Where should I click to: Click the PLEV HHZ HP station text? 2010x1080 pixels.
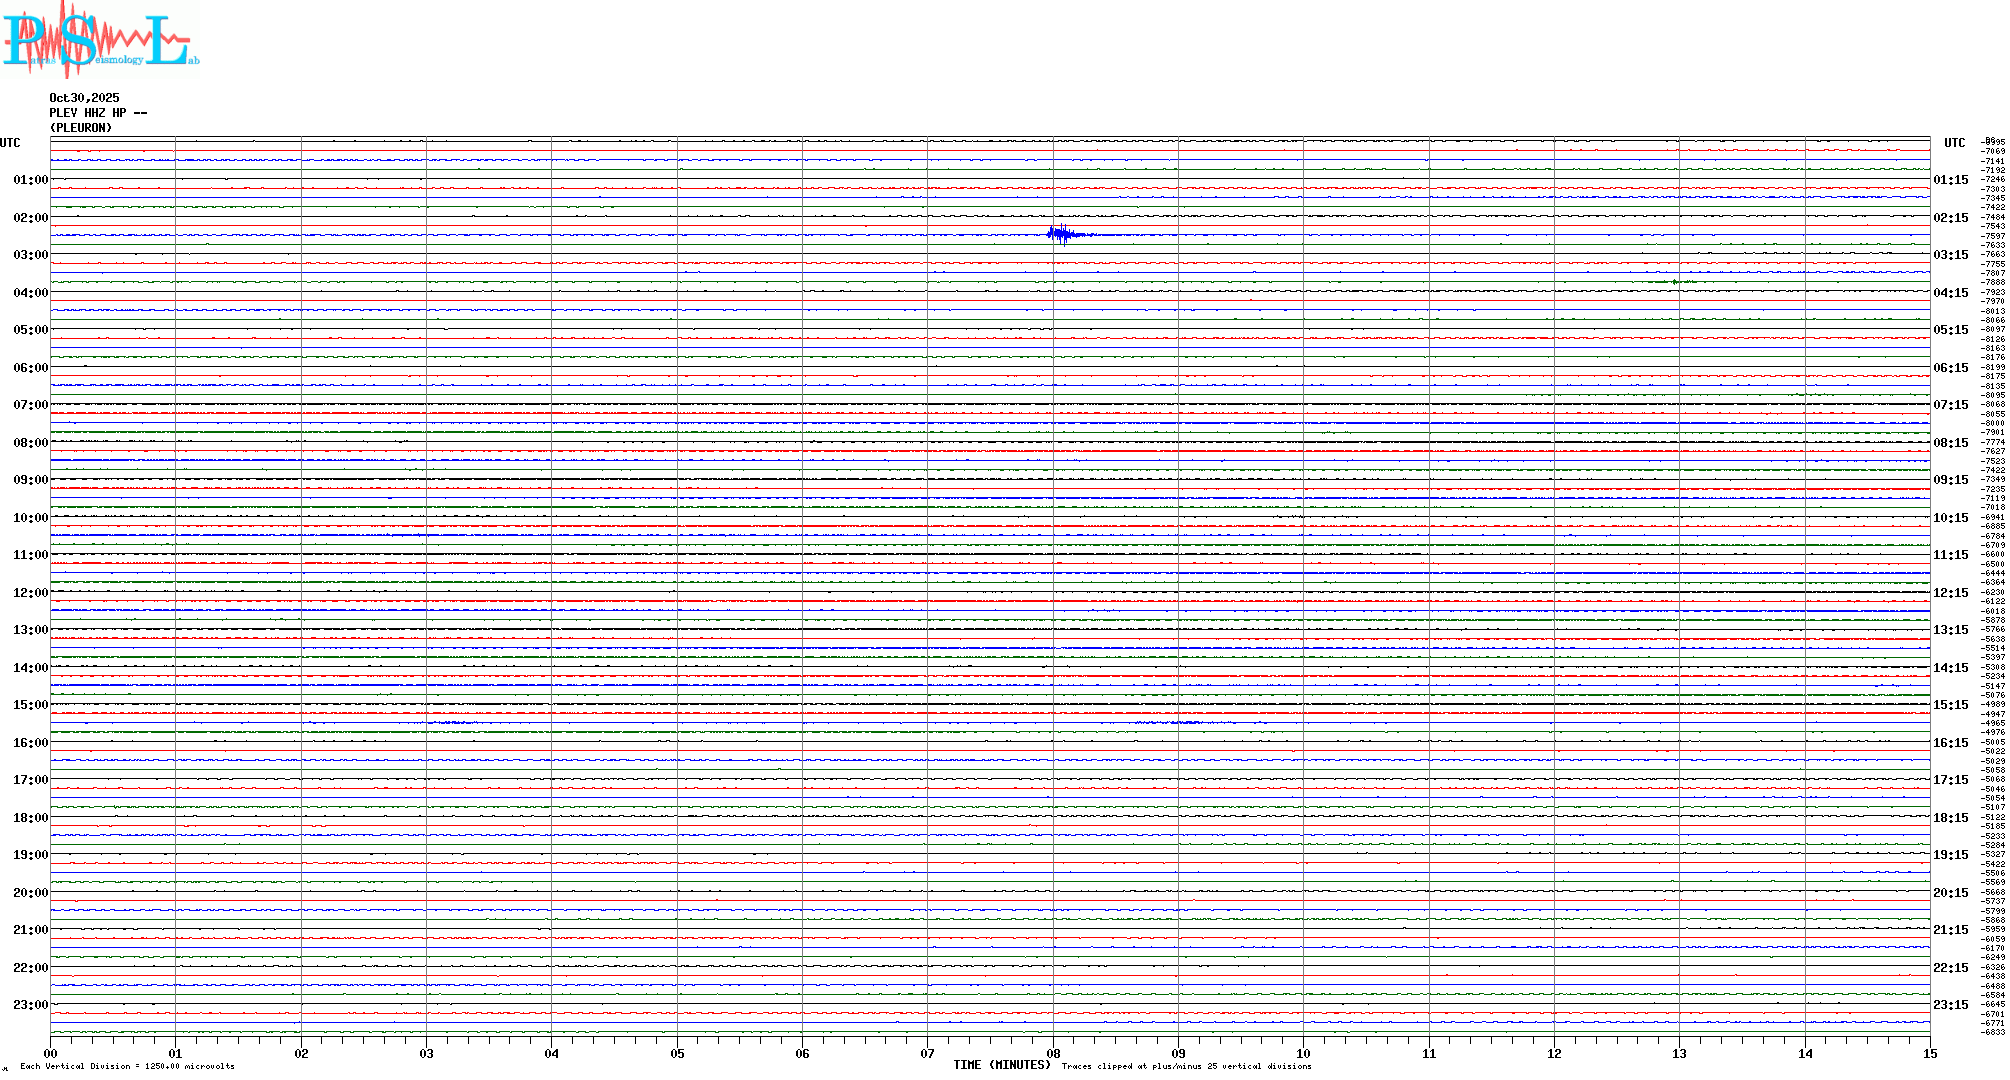97,113
